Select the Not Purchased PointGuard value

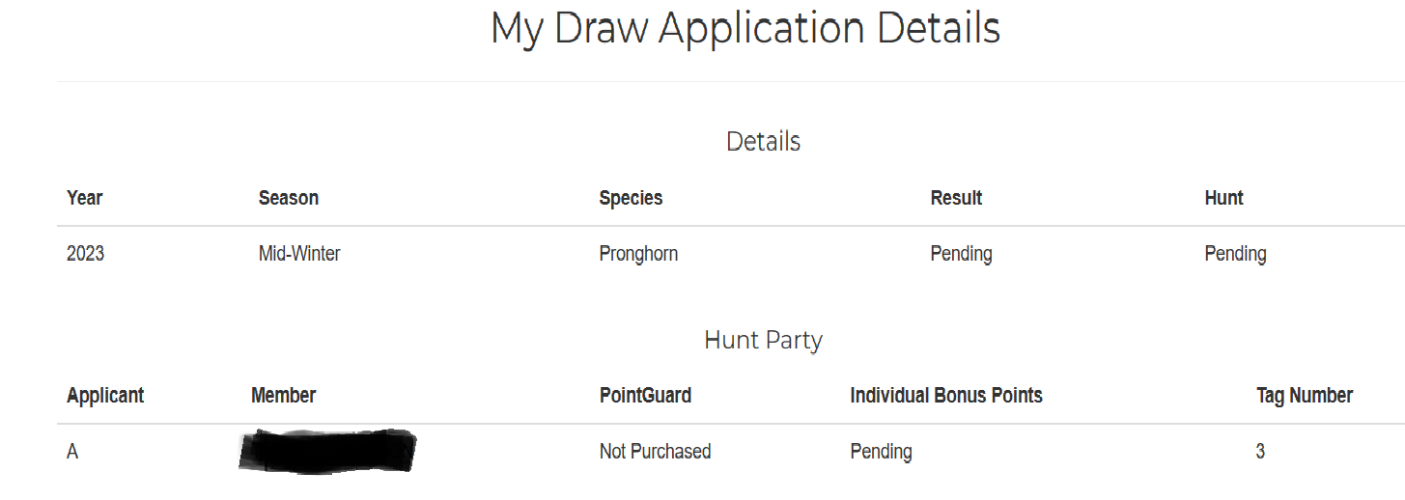[x=655, y=452]
